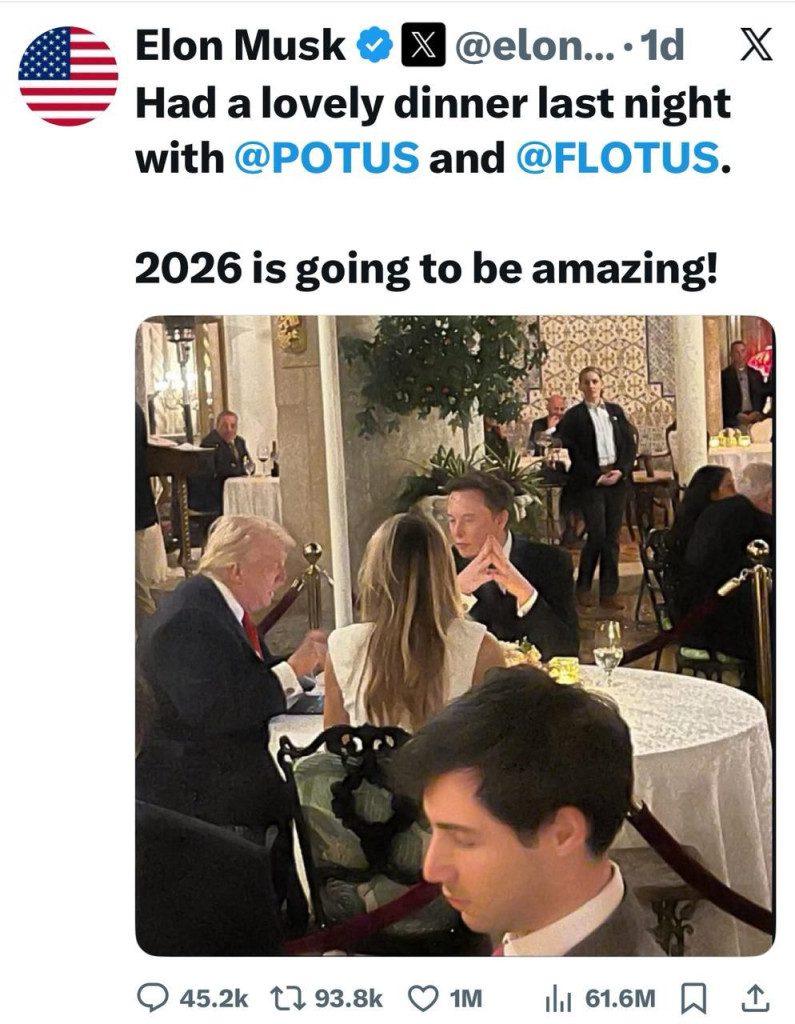Click the blue verified checkmark badge
The width and height of the screenshot is (795, 1024).
[375, 46]
